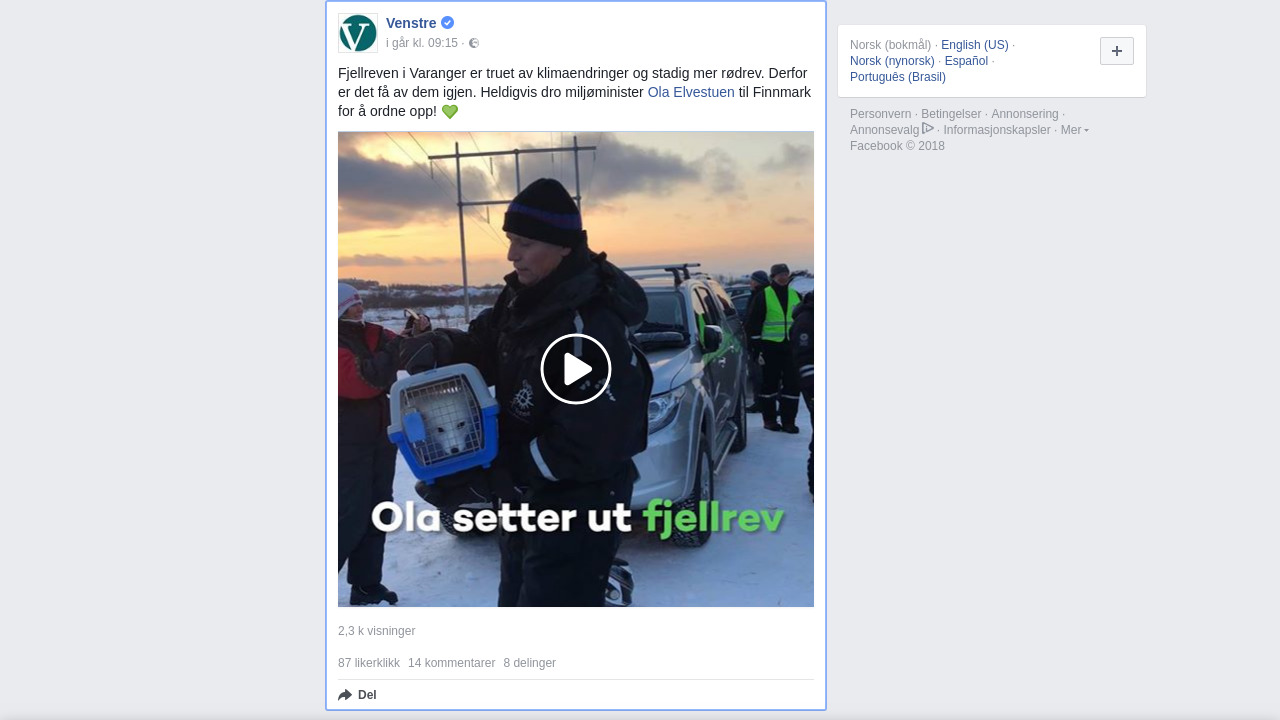Click the plus button to add language
The height and width of the screenshot is (720, 1280).
click(1117, 51)
